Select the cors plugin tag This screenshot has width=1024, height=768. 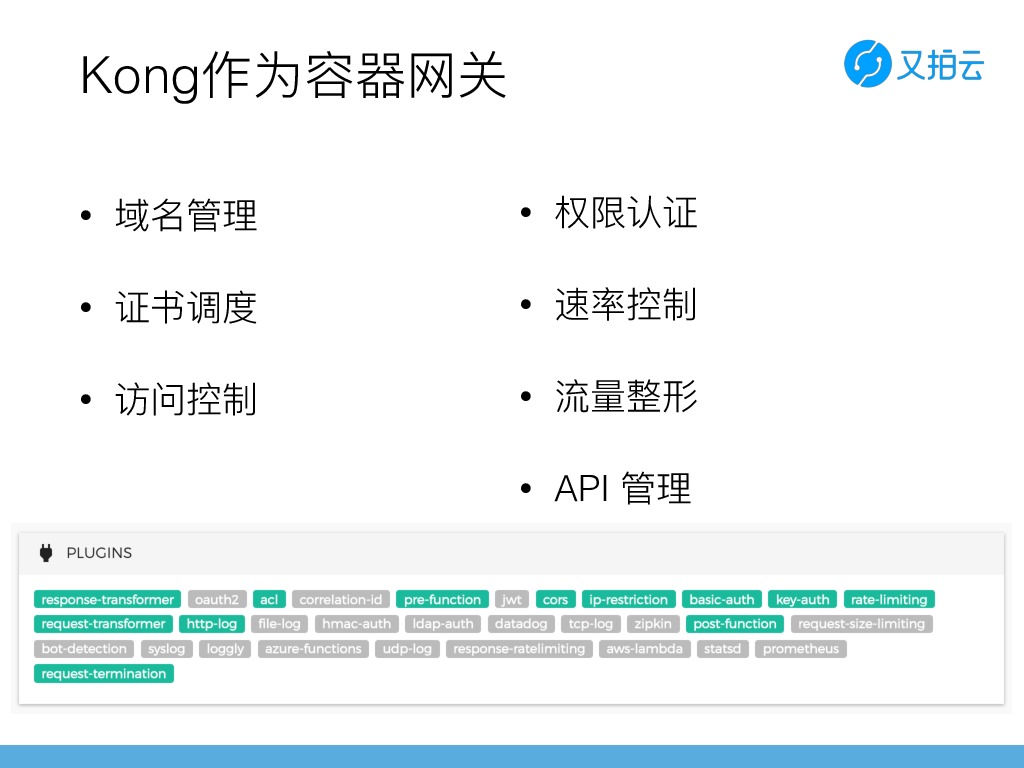(555, 600)
